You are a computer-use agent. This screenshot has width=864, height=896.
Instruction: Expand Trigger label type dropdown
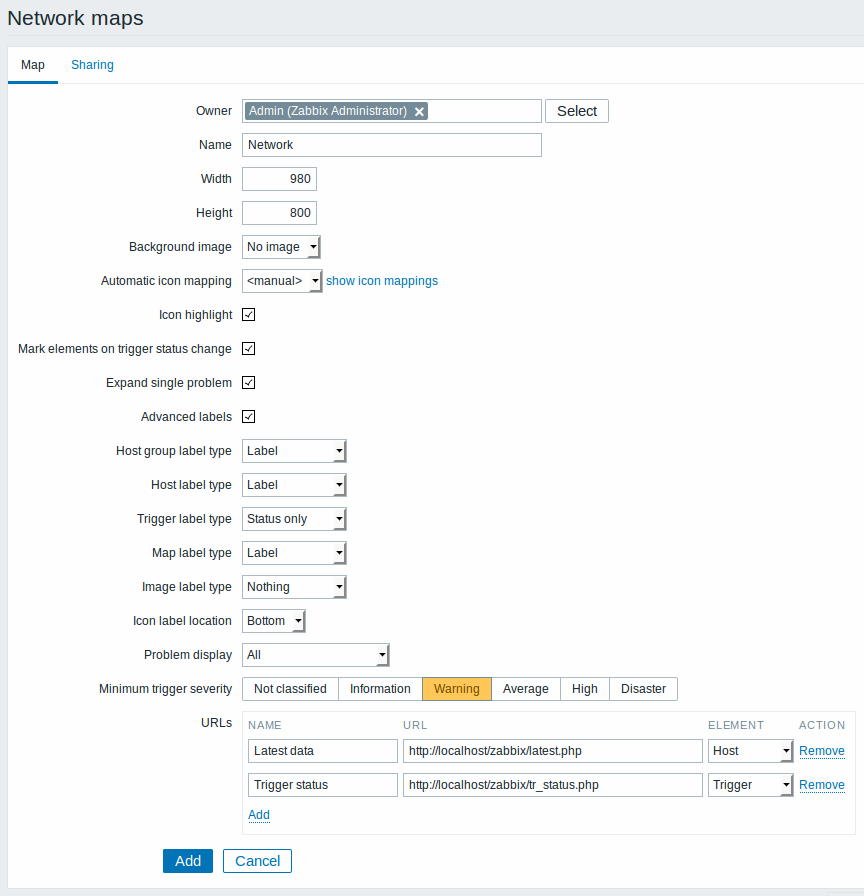[x=294, y=519]
